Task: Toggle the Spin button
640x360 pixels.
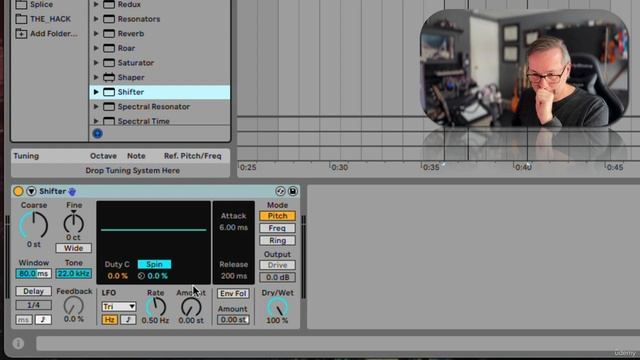Action: [154, 264]
